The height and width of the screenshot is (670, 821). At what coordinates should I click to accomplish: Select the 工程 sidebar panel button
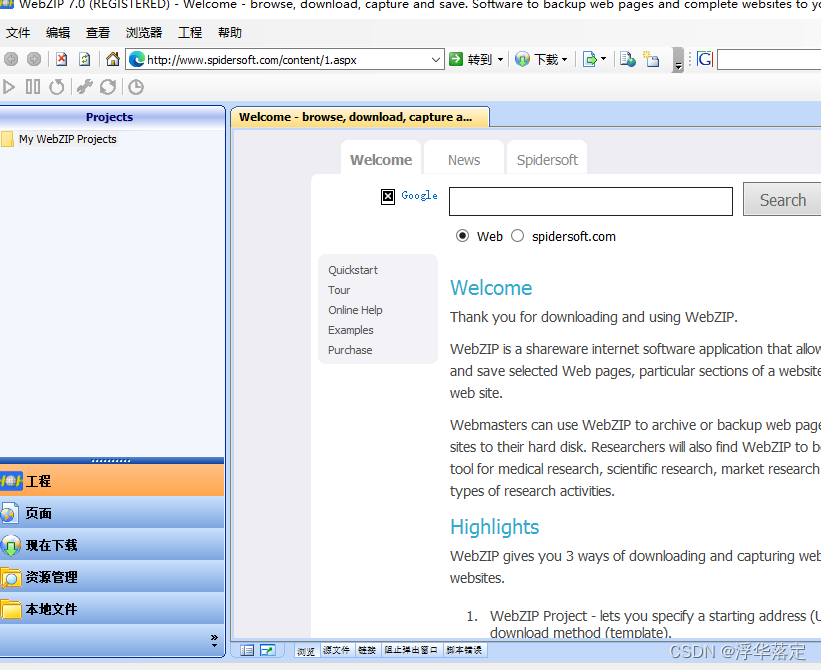[x=112, y=481]
